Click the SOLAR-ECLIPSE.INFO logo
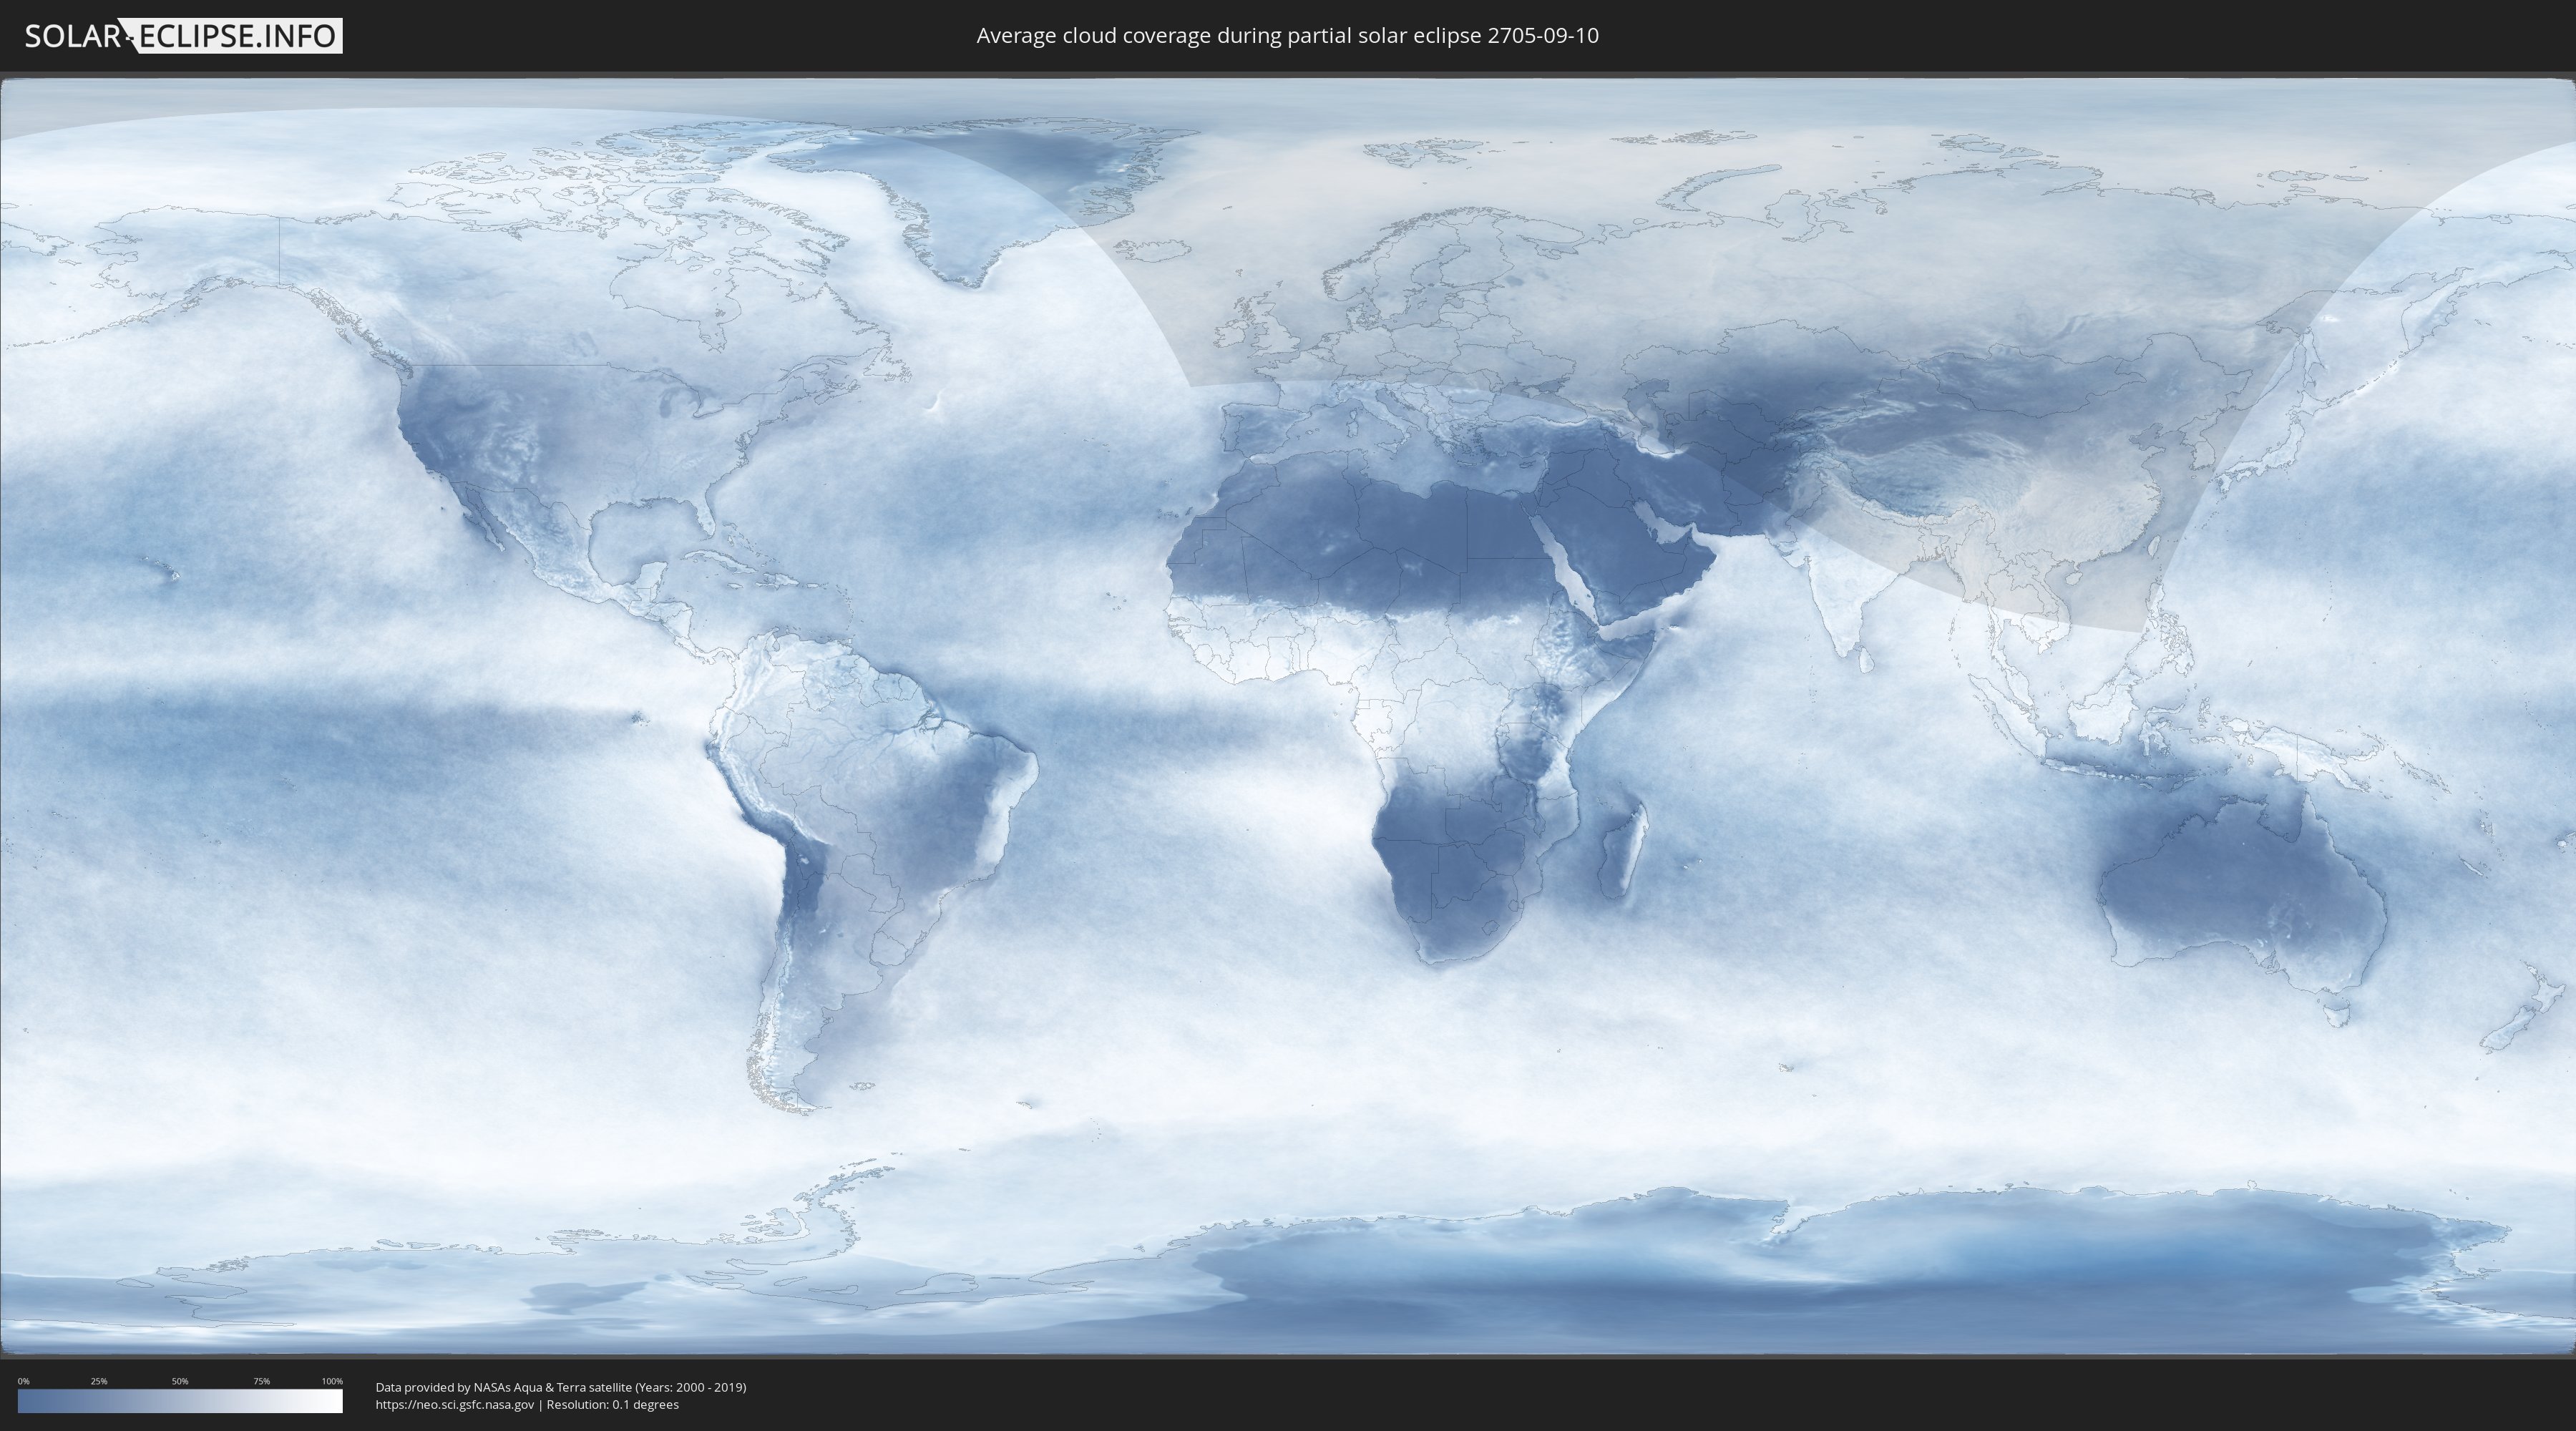Image resolution: width=2576 pixels, height=1431 pixels. tap(182, 36)
